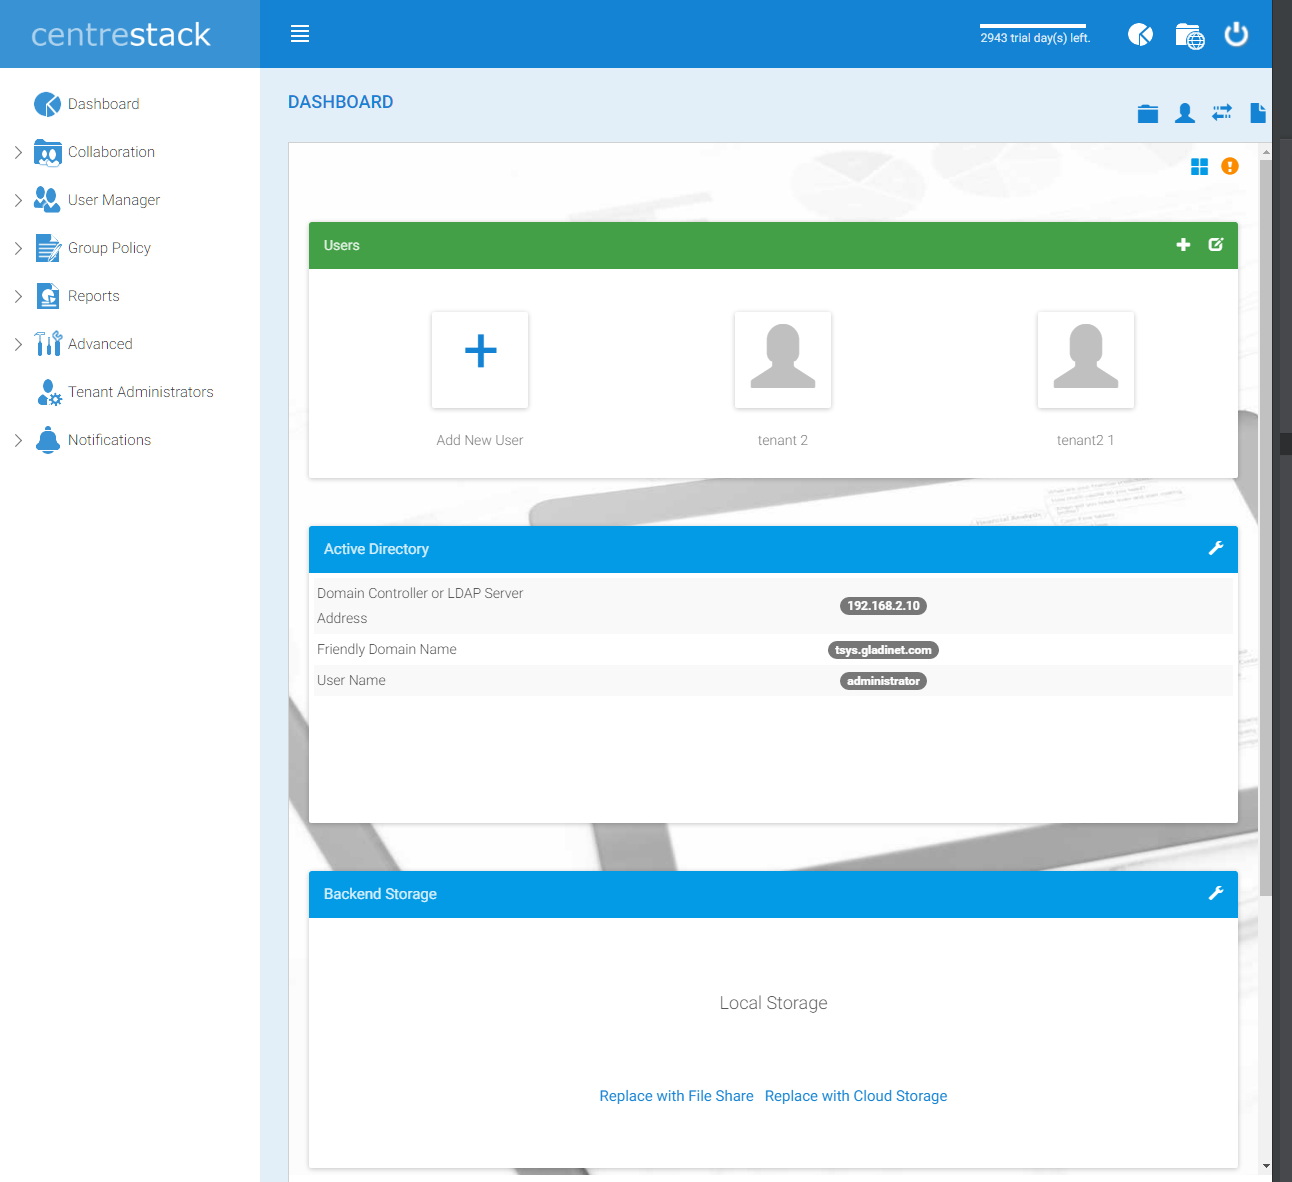Click Replace with Cloud Storage link

tap(856, 1095)
